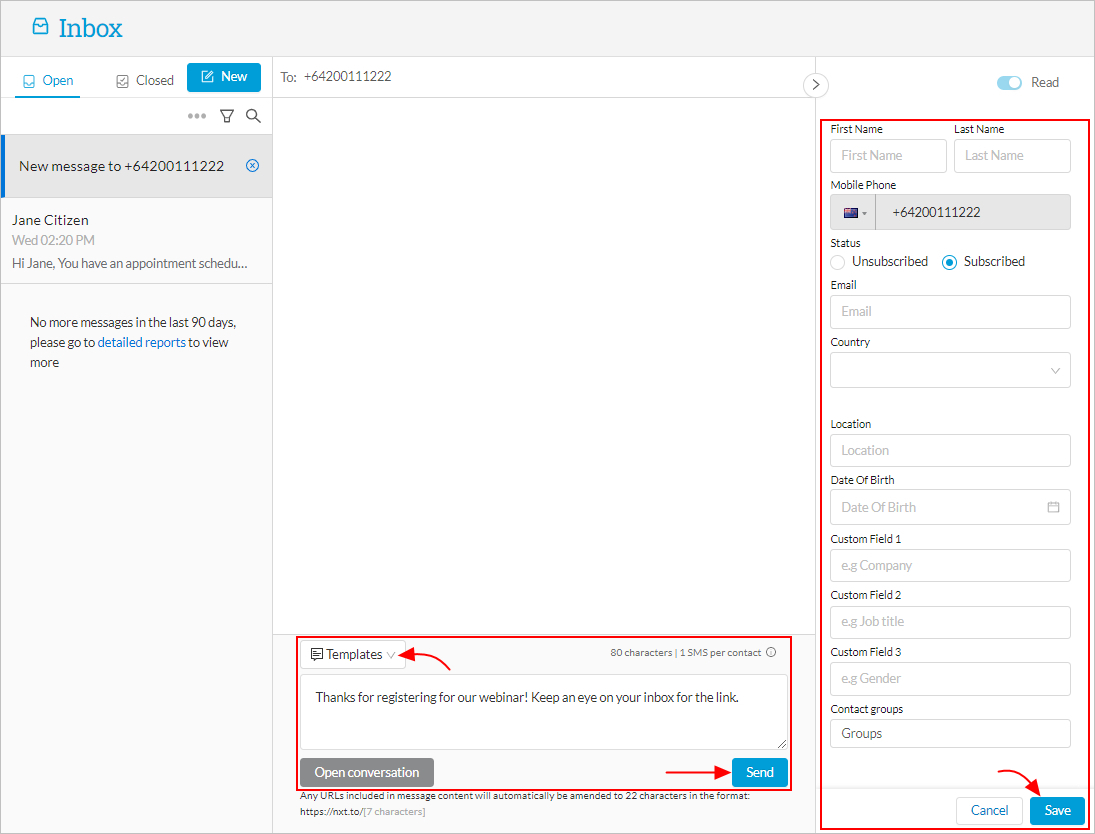1095x834 pixels.
Task: Toggle the Read switch
Action: click(x=1009, y=82)
